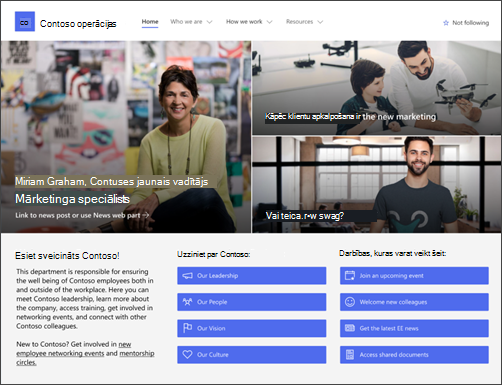Click the Miriam Graham portrait image

pyautogui.click(x=126, y=137)
